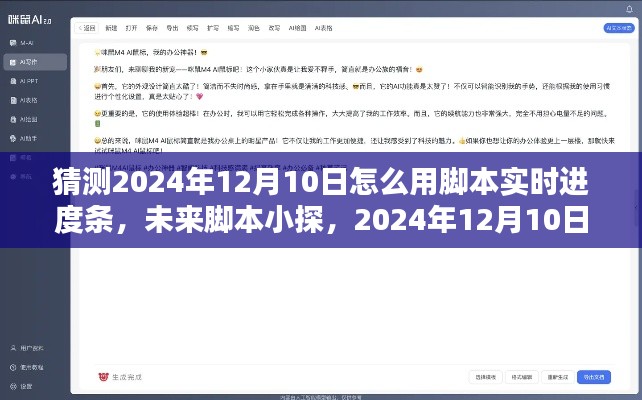Click 导出 in the toolbar

pos(172,28)
